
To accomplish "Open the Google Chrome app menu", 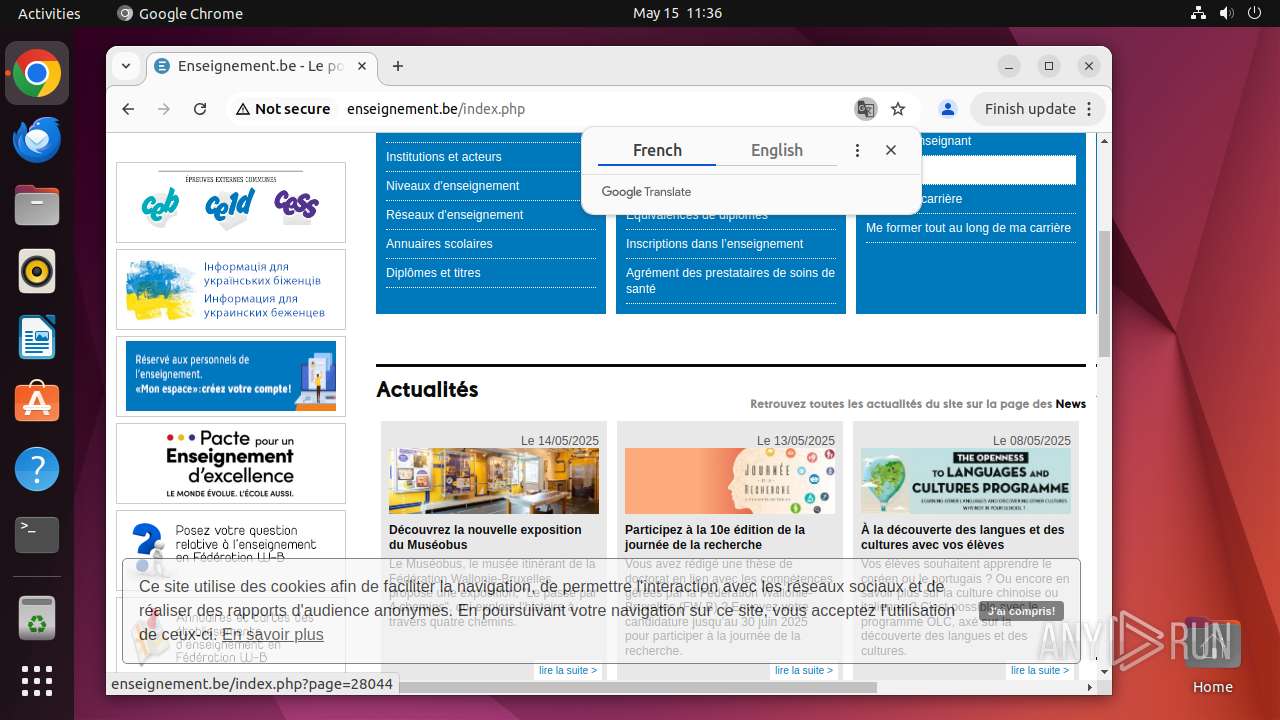I will (x=180, y=13).
